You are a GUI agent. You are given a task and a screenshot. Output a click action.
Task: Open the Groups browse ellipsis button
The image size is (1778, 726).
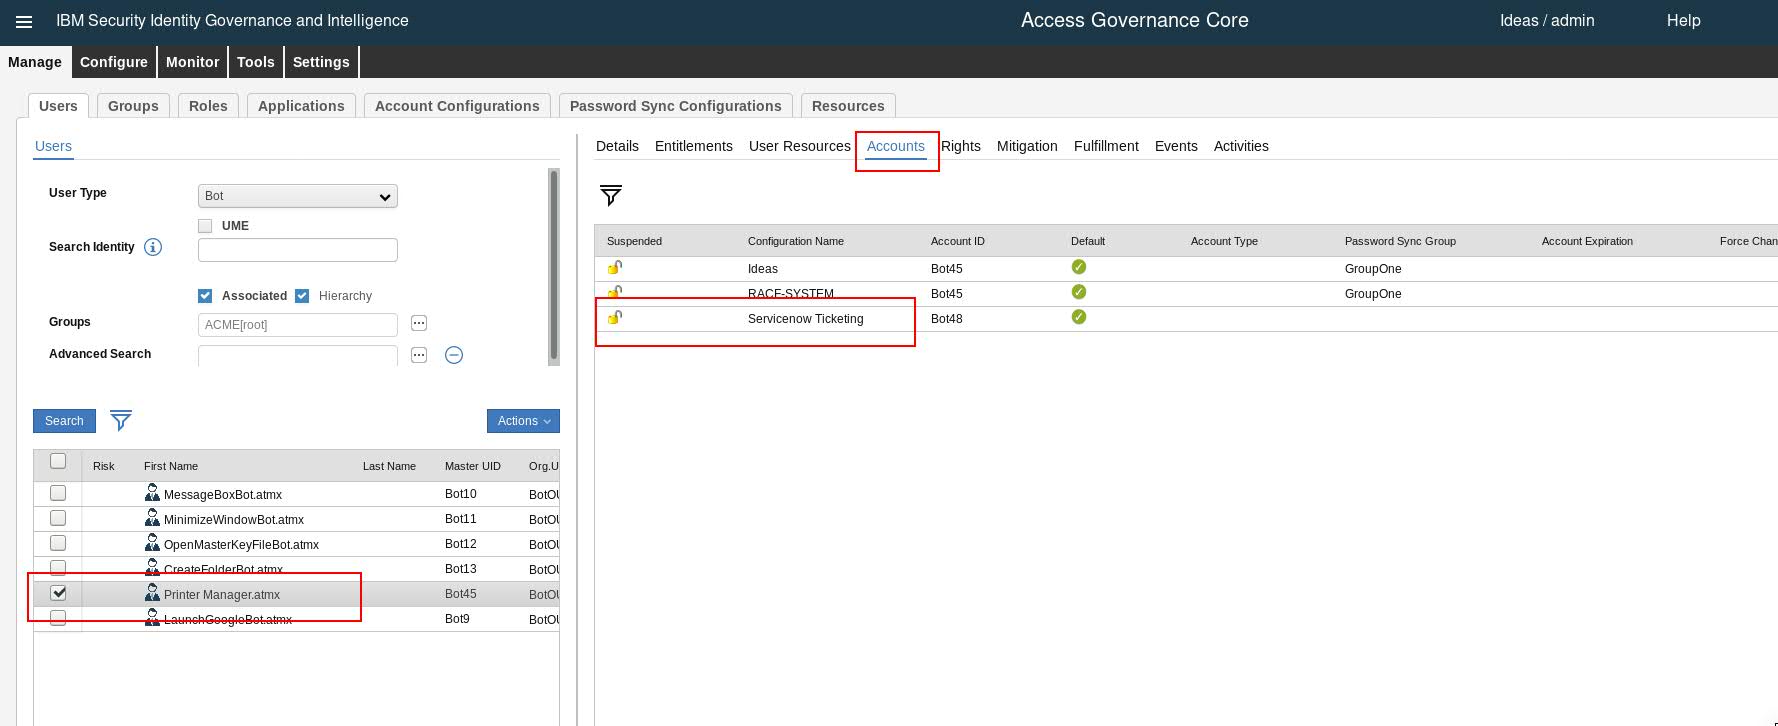(419, 323)
